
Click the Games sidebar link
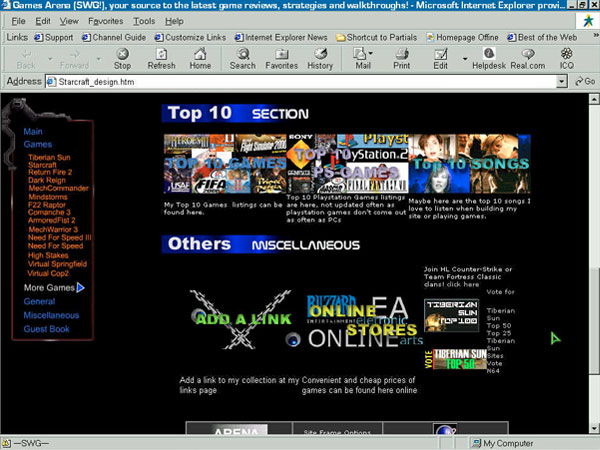(38, 144)
